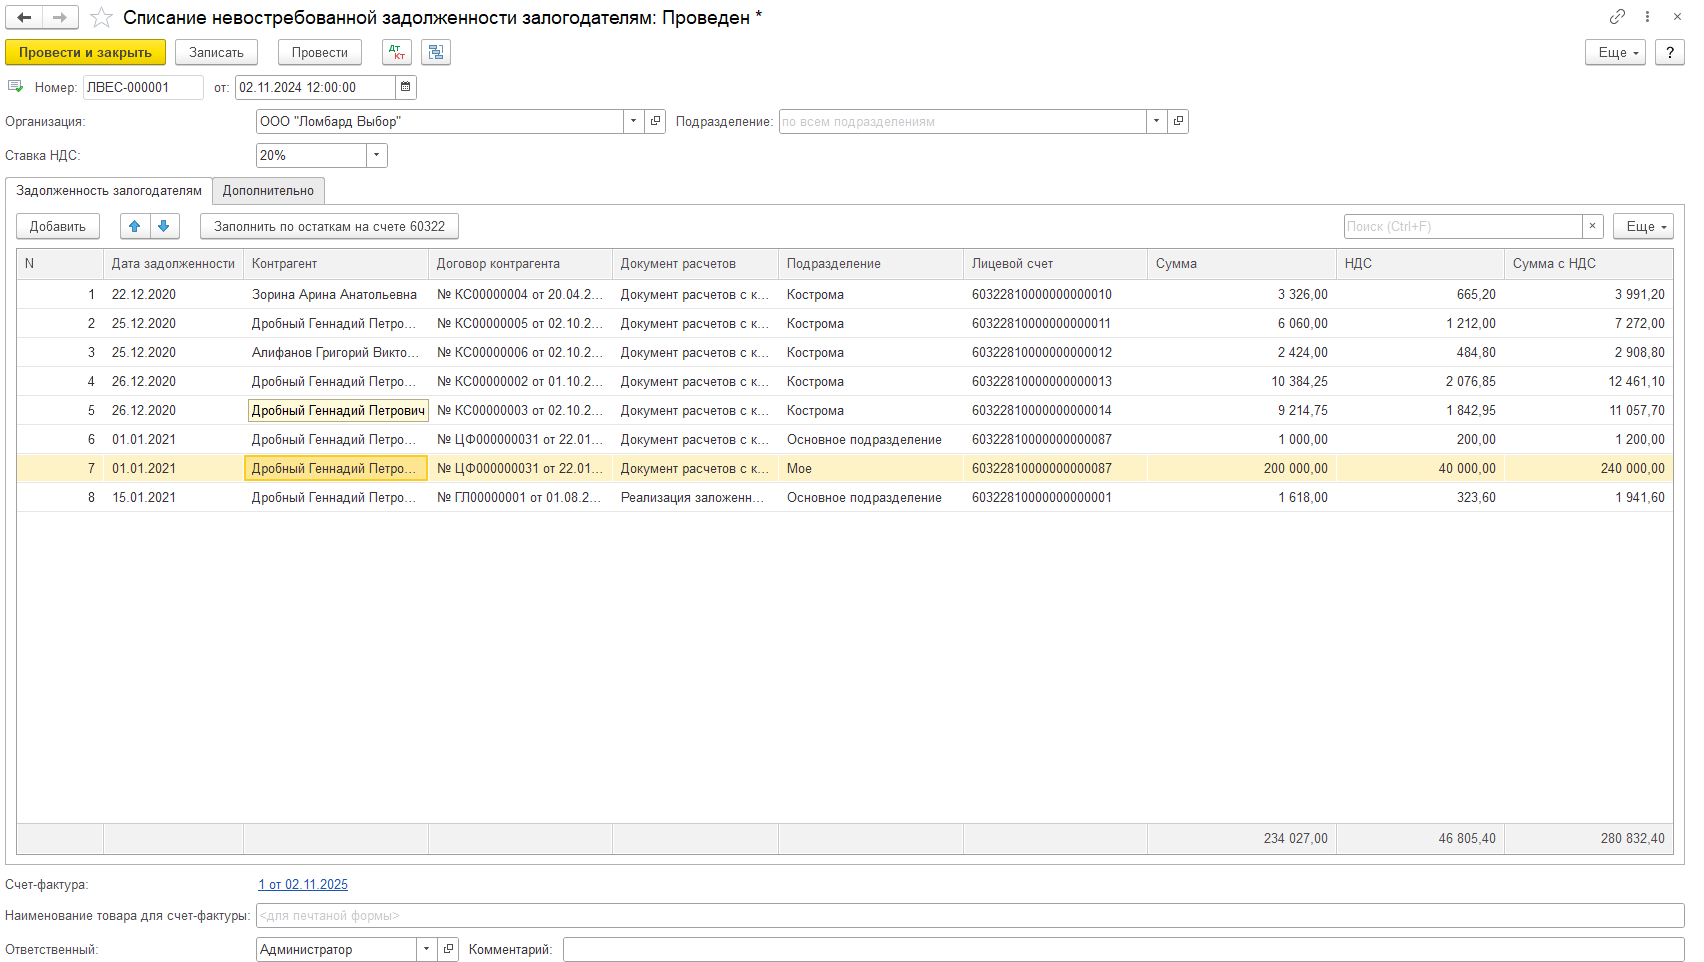1704x962 pixels.
Task: Open the table Еще menu
Action: (1643, 226)
